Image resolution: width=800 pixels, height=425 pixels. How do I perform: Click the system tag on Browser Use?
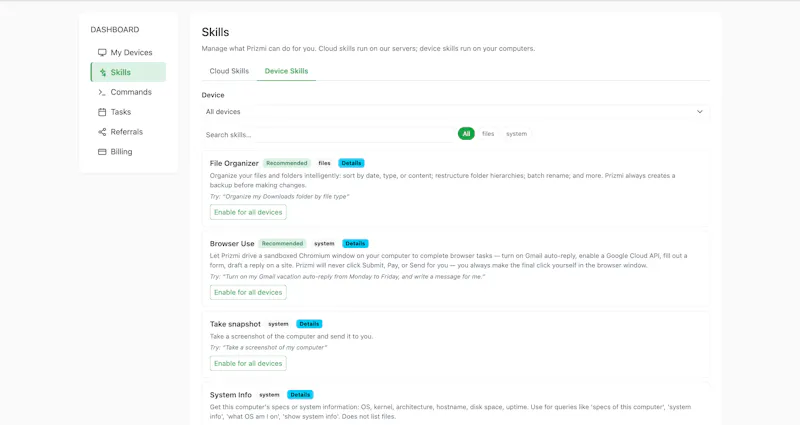[324, 244]
